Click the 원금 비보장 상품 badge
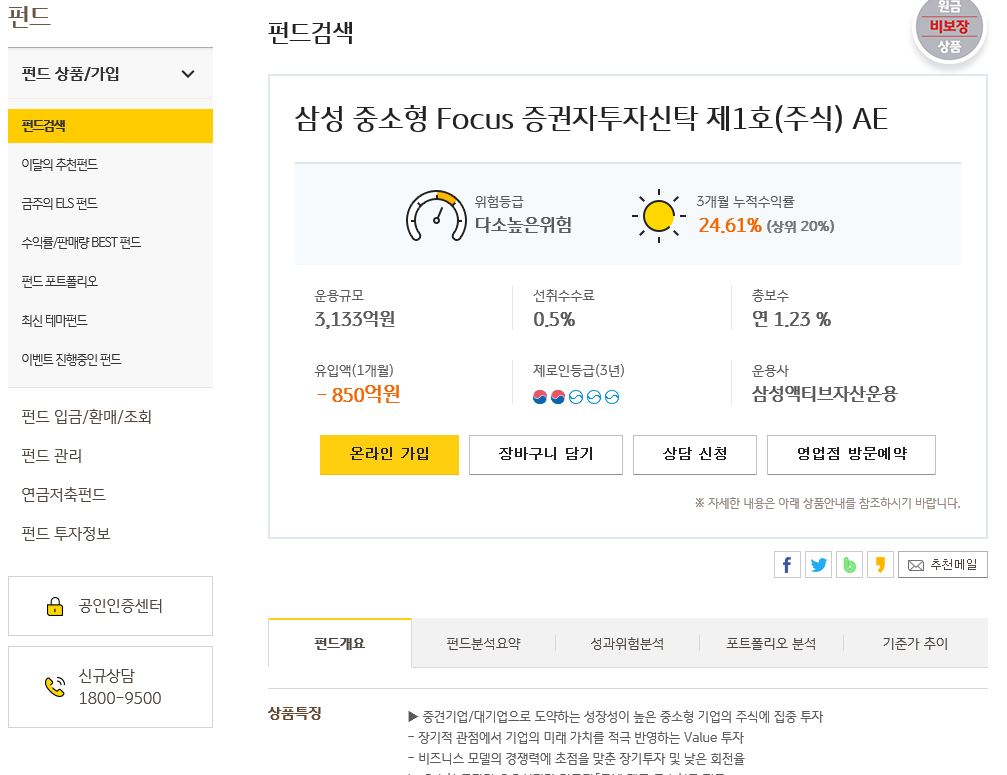This screenshot has width=1007, height=775. click(x=949, y=29)
